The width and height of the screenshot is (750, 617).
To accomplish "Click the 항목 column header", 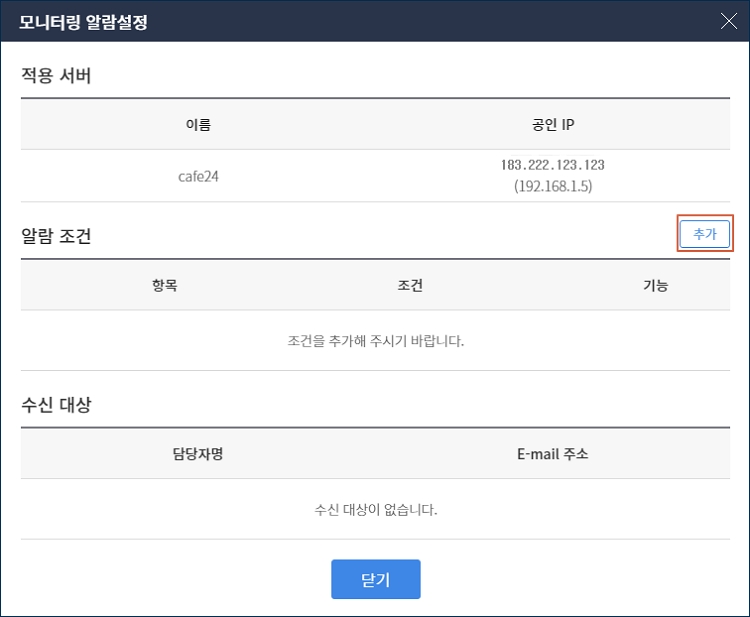I will pos(162,286).
